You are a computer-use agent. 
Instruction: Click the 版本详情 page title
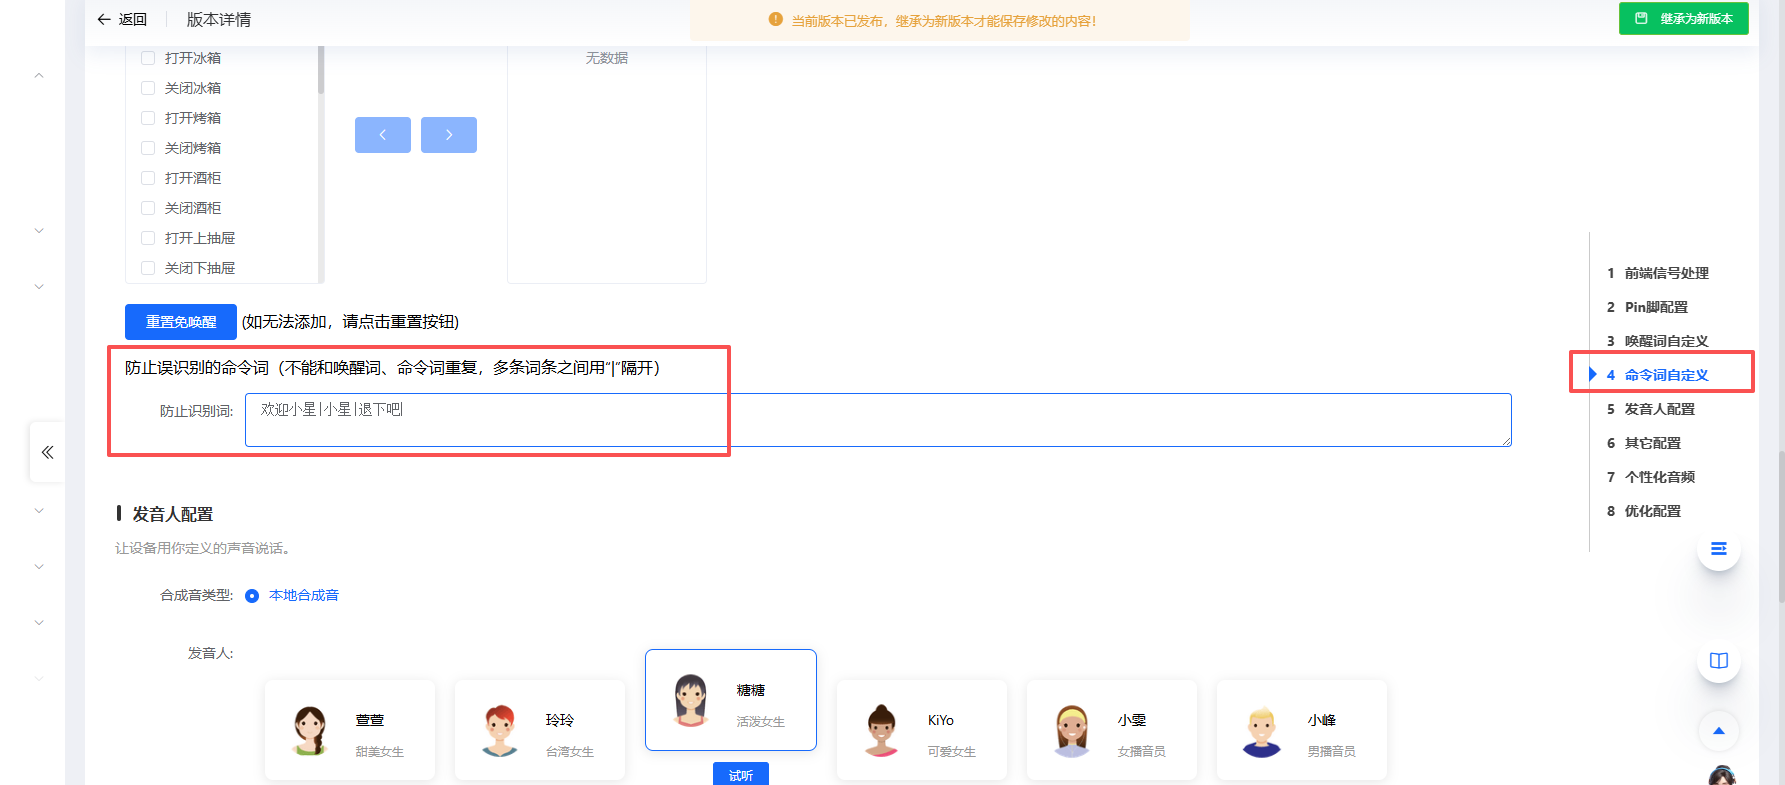[219, 19]
